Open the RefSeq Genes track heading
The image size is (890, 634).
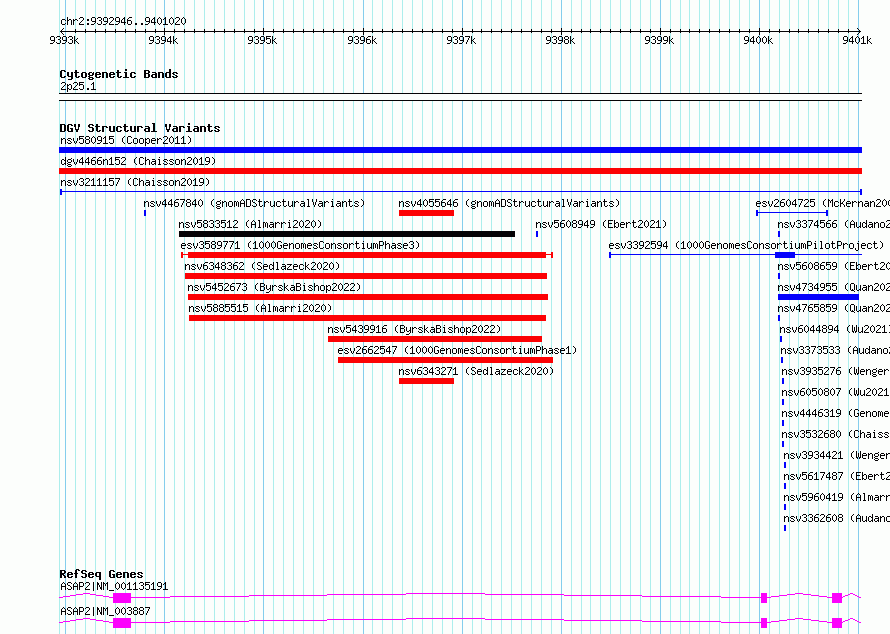coord(101,574)
